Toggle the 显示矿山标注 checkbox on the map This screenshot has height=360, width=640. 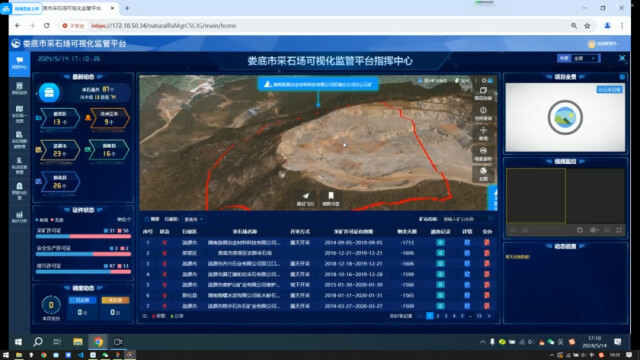tap(420, 81)
